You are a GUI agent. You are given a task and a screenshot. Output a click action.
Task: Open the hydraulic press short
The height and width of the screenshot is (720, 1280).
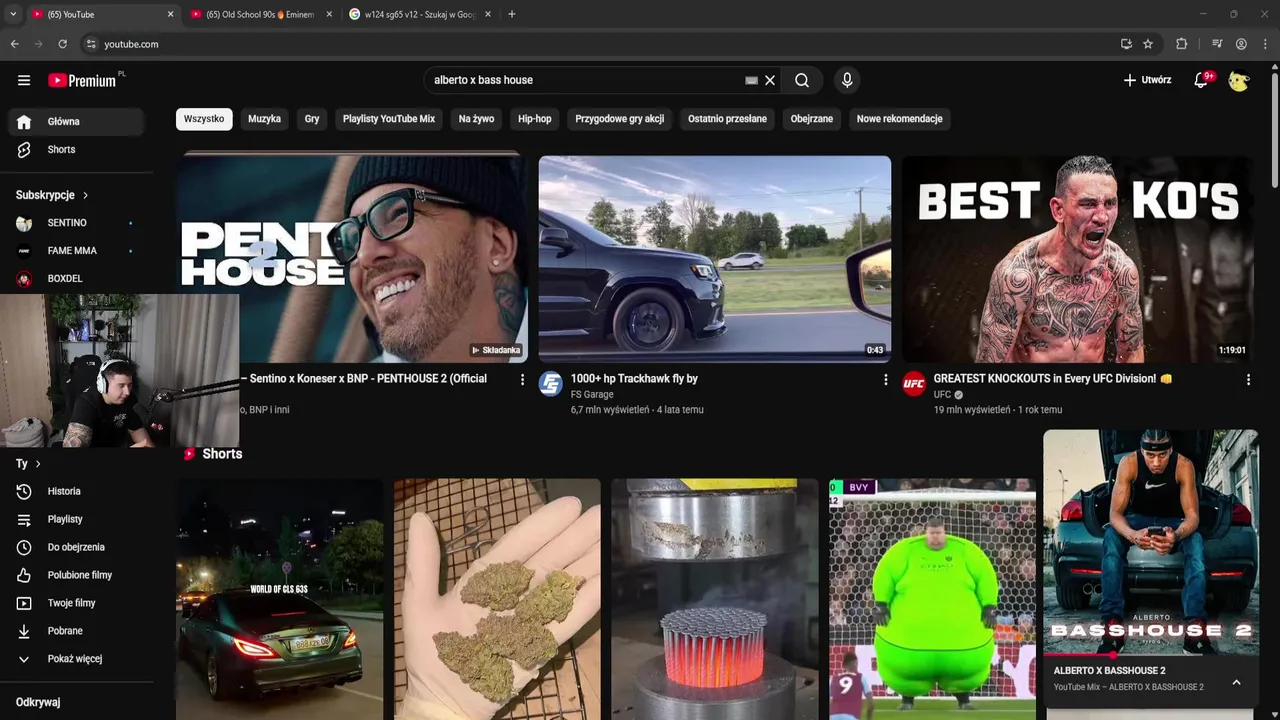tap(715, 599)
